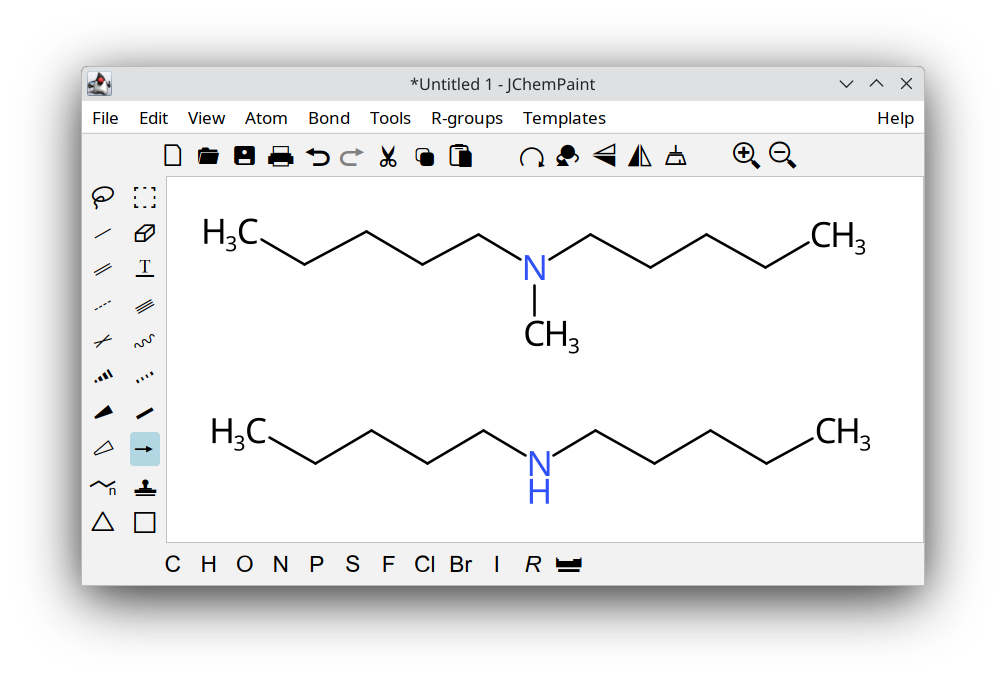This screenshot has height=682, width=1006.
Task: Select the chain drawing tool
Action: [x=103, y=487]
